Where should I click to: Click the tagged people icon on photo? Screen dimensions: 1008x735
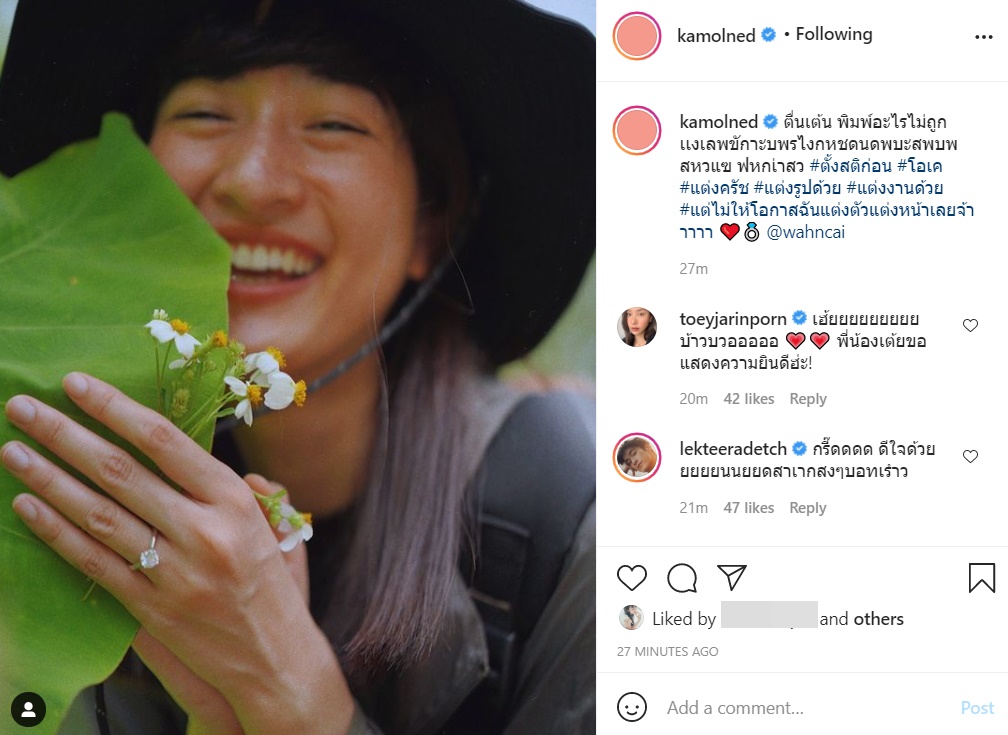29,710
